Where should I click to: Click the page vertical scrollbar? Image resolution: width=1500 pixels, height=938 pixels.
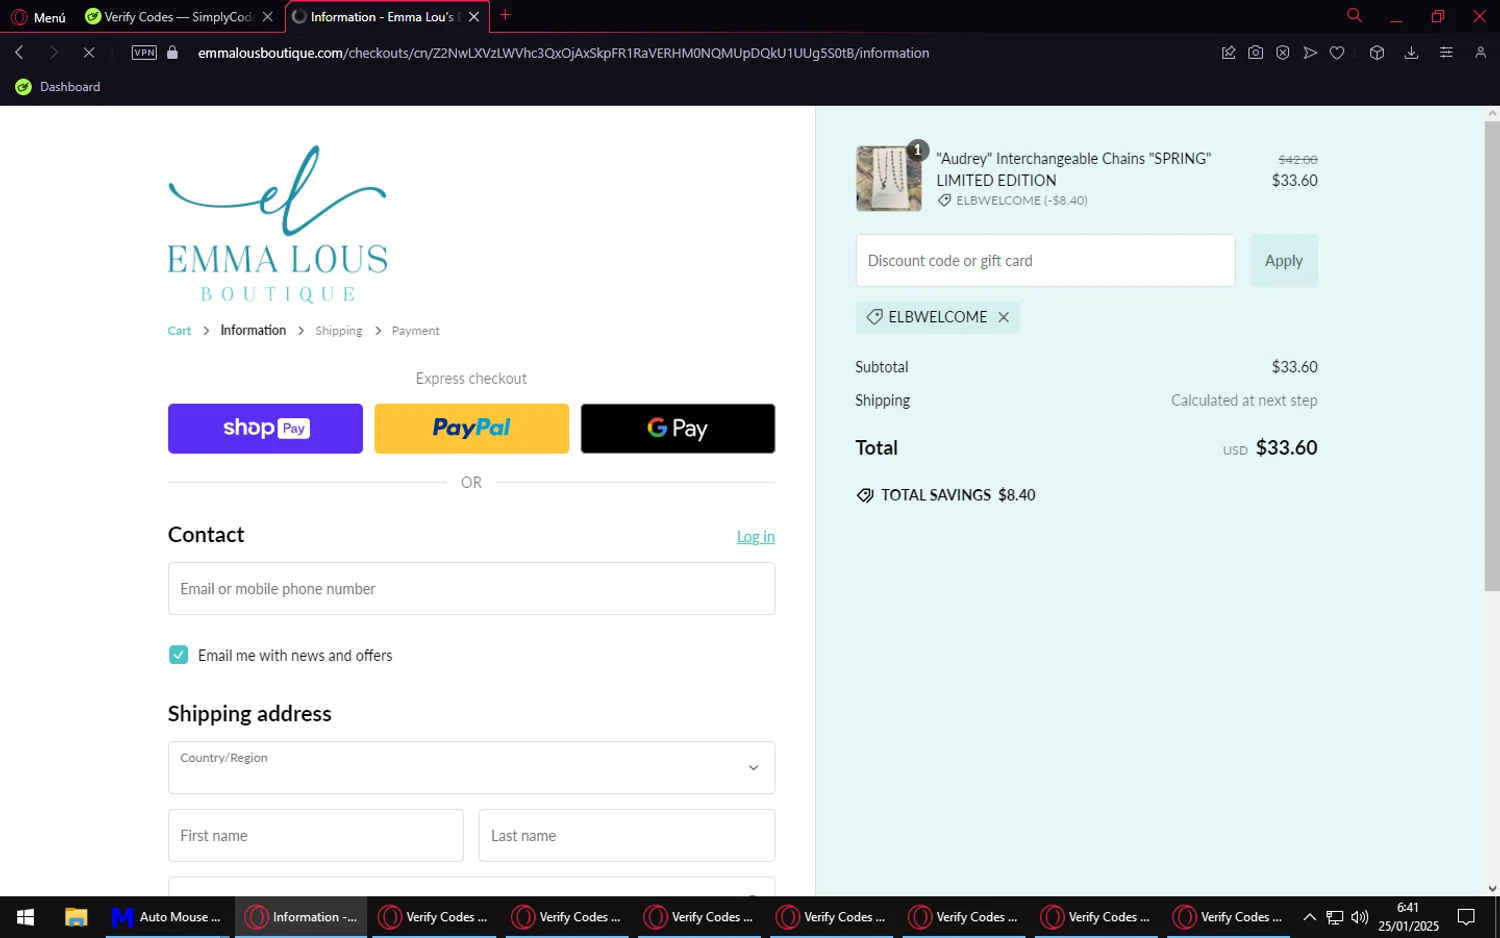click(1492, 355)
